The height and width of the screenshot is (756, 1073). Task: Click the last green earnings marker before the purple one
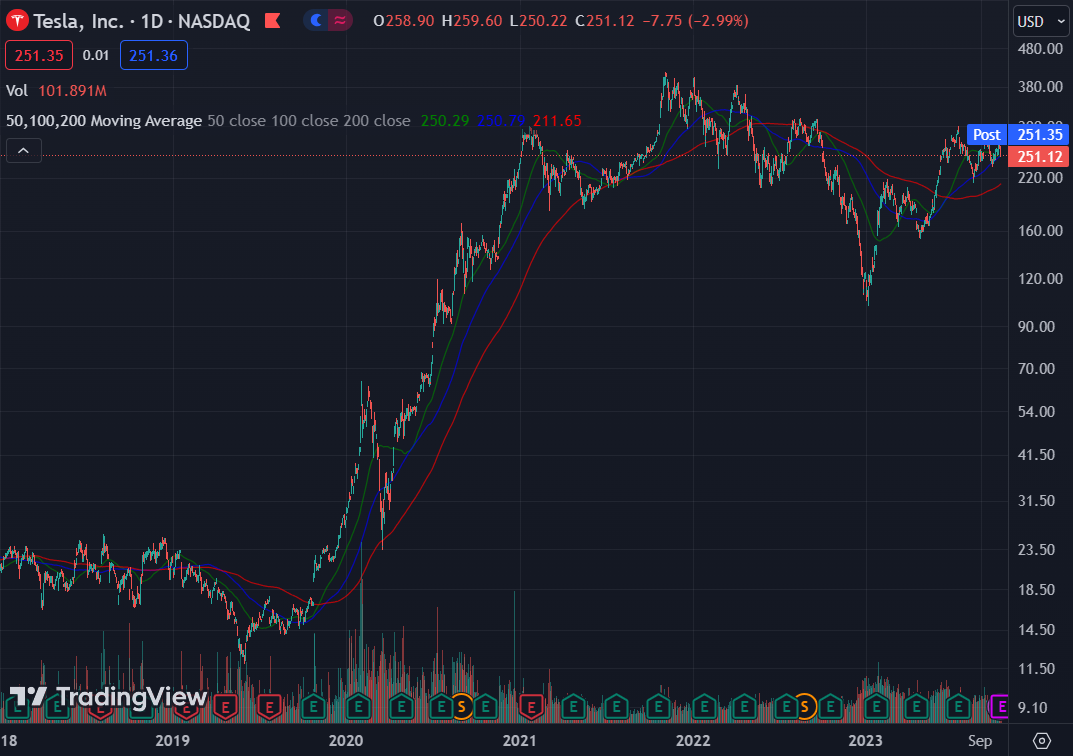click(958, 706)
